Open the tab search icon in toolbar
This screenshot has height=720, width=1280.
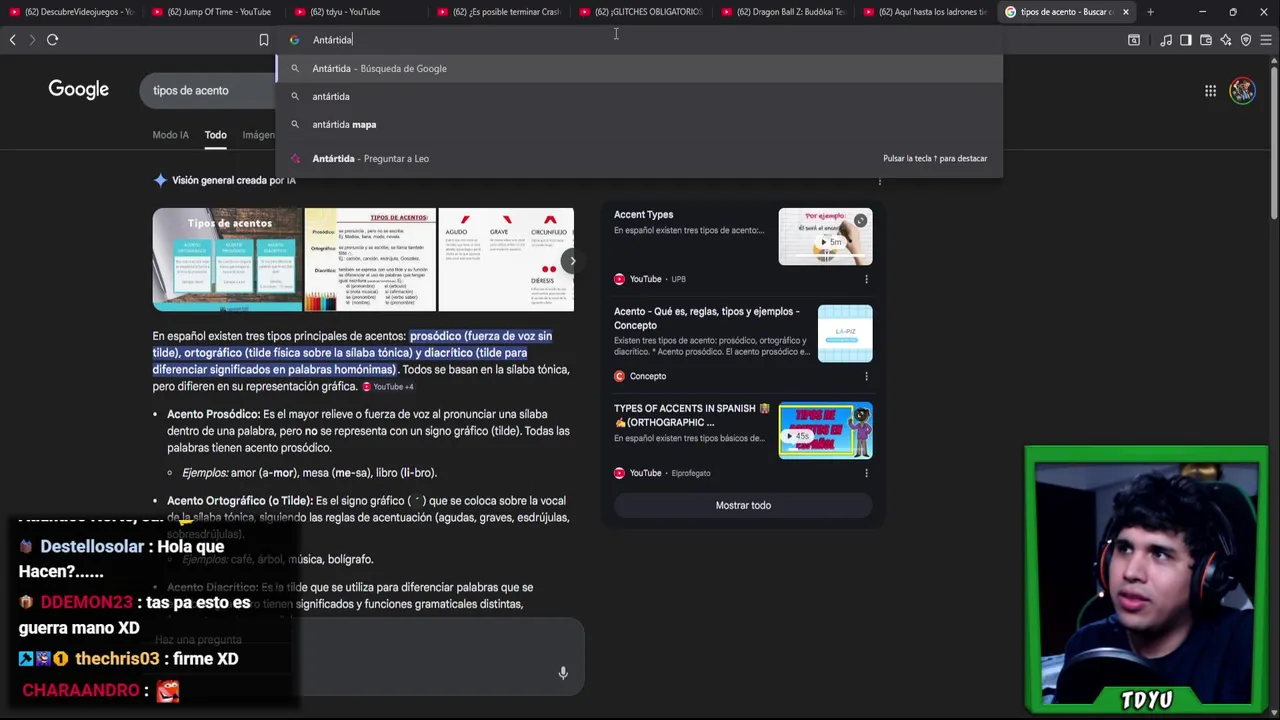[1134, 40]
